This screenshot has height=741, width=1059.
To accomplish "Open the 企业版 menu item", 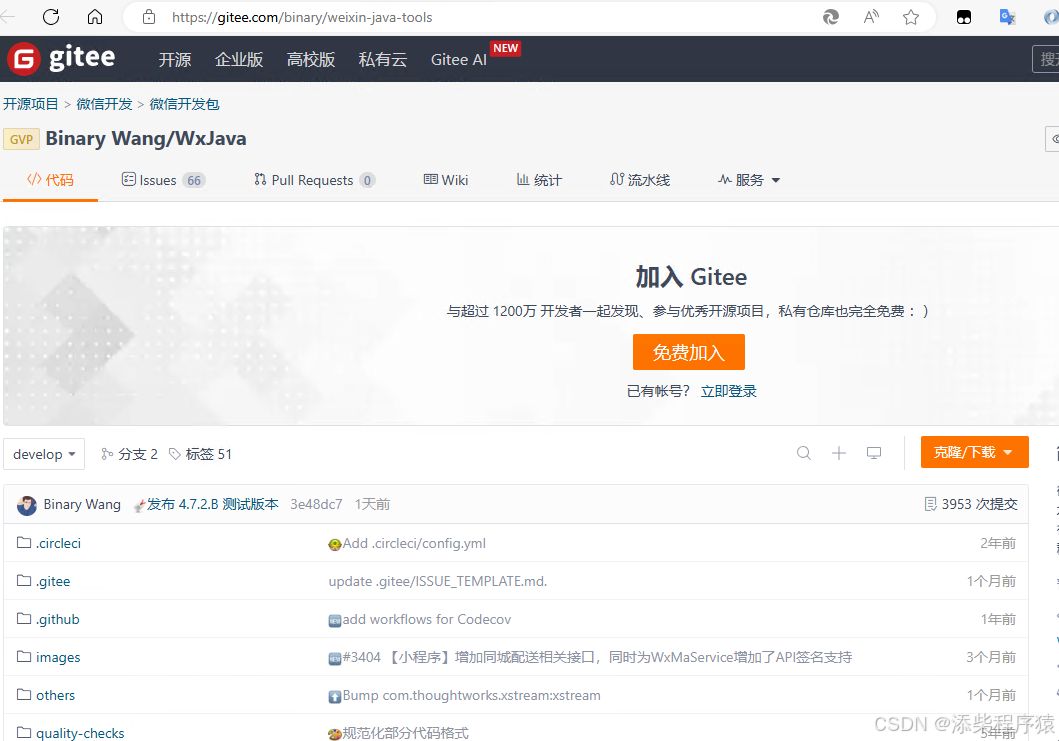I will [239, 59].
